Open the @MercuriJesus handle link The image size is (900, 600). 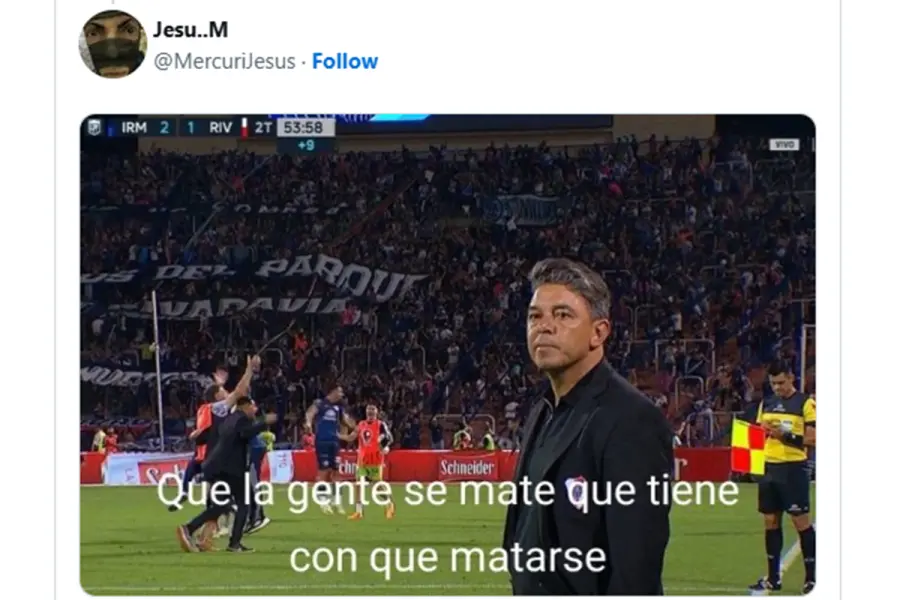pos(224,61)
